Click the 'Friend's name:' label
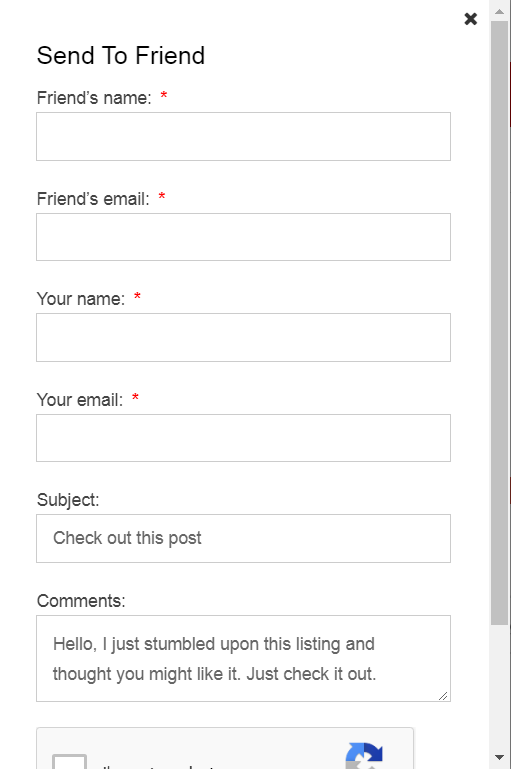Screen dimensions: 511x769 (94, 98)
